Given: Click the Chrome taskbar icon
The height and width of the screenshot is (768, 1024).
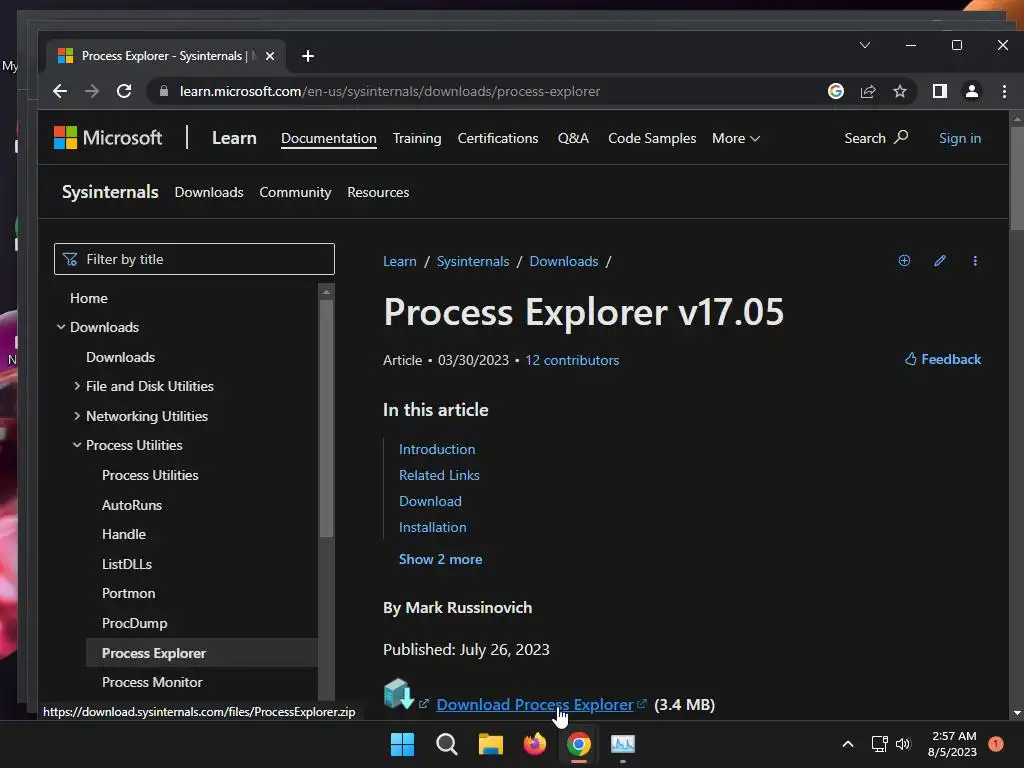Looking at the screenshot, I should (x=579, y=744).
